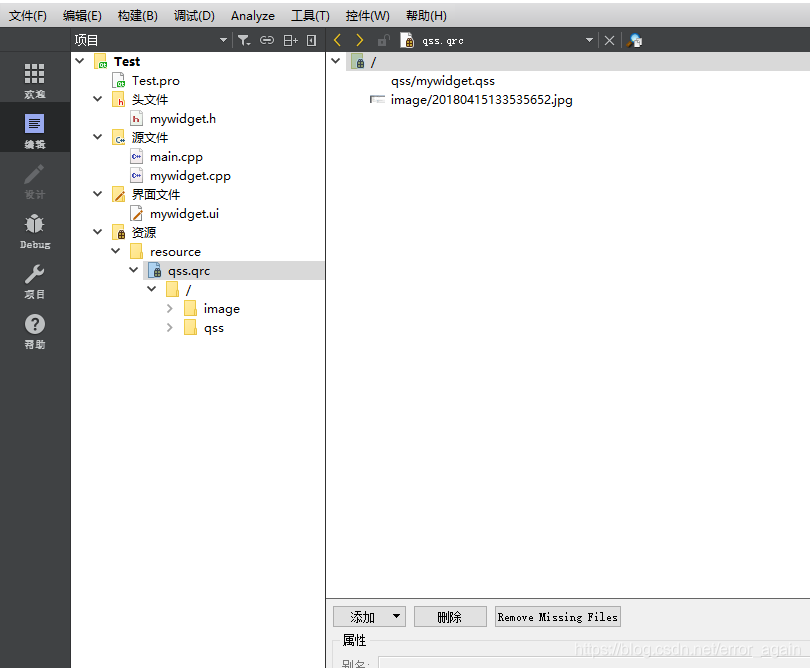Expand the image folder in tree
The height and width of the screenshot is (668, 810).
pos(169,308)
